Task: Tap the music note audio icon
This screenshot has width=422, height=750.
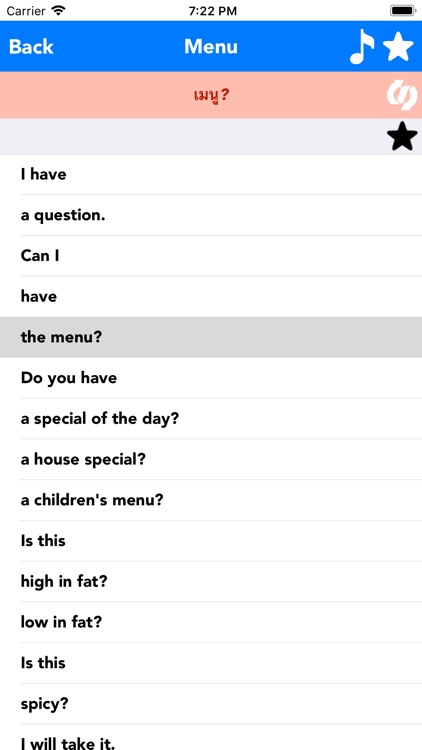Action: (x=362, y=46)
